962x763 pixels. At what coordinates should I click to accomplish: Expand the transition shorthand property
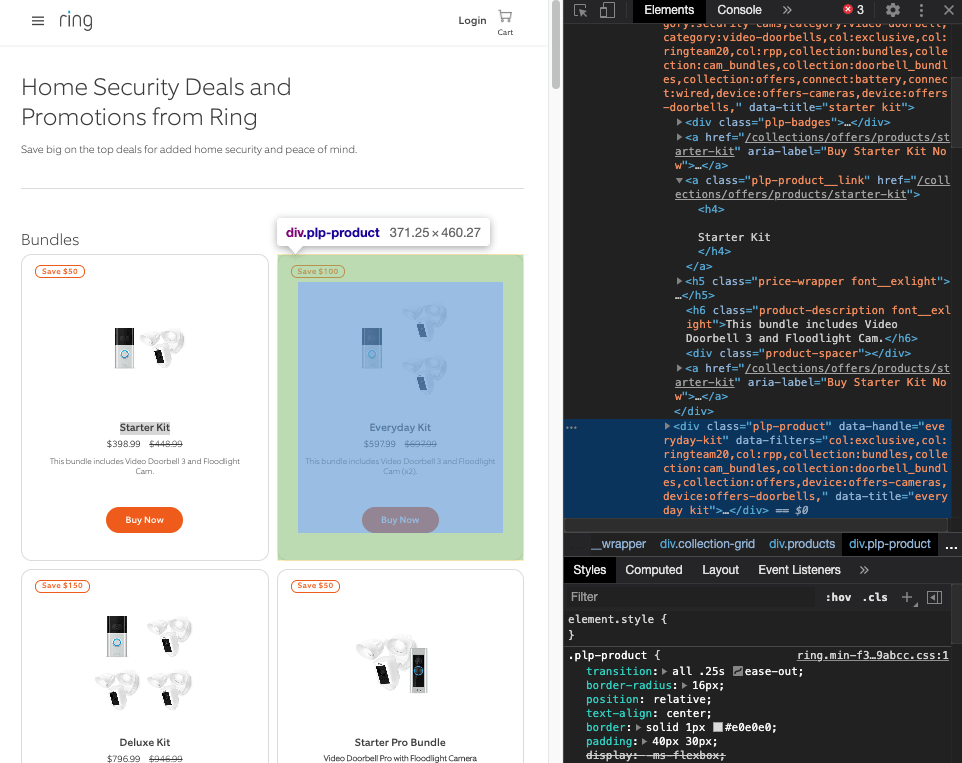[x=664, y=672]
